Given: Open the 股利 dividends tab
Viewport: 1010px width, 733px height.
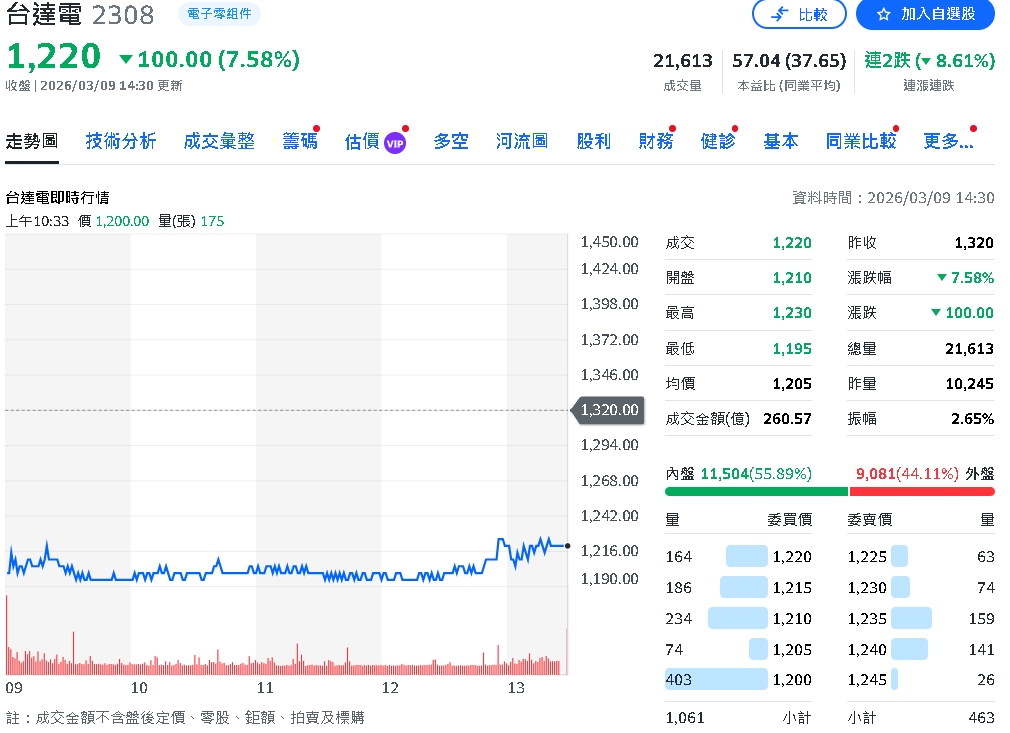Looking at the screenshot, I should point(593,141).
